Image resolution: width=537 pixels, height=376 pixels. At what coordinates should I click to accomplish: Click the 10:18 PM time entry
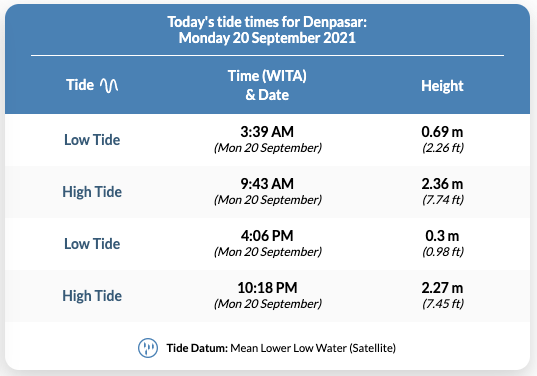pos(267,288)
